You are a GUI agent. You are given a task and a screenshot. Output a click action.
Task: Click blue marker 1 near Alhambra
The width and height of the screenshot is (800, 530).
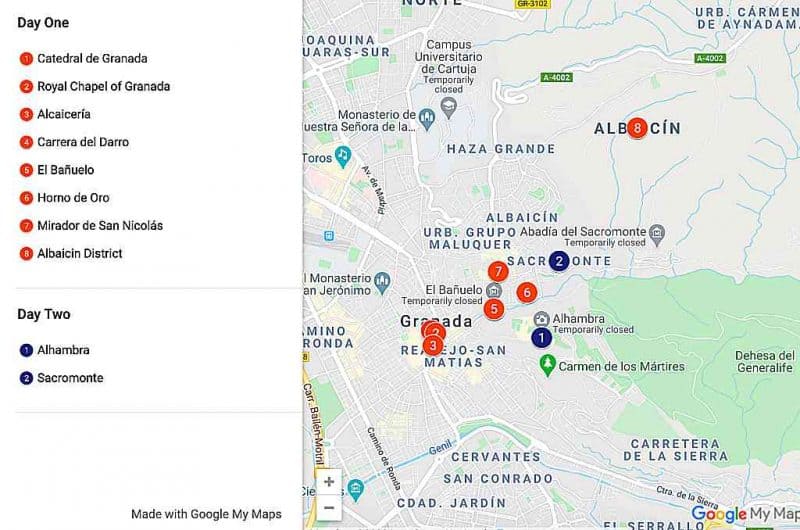[541, 338]
